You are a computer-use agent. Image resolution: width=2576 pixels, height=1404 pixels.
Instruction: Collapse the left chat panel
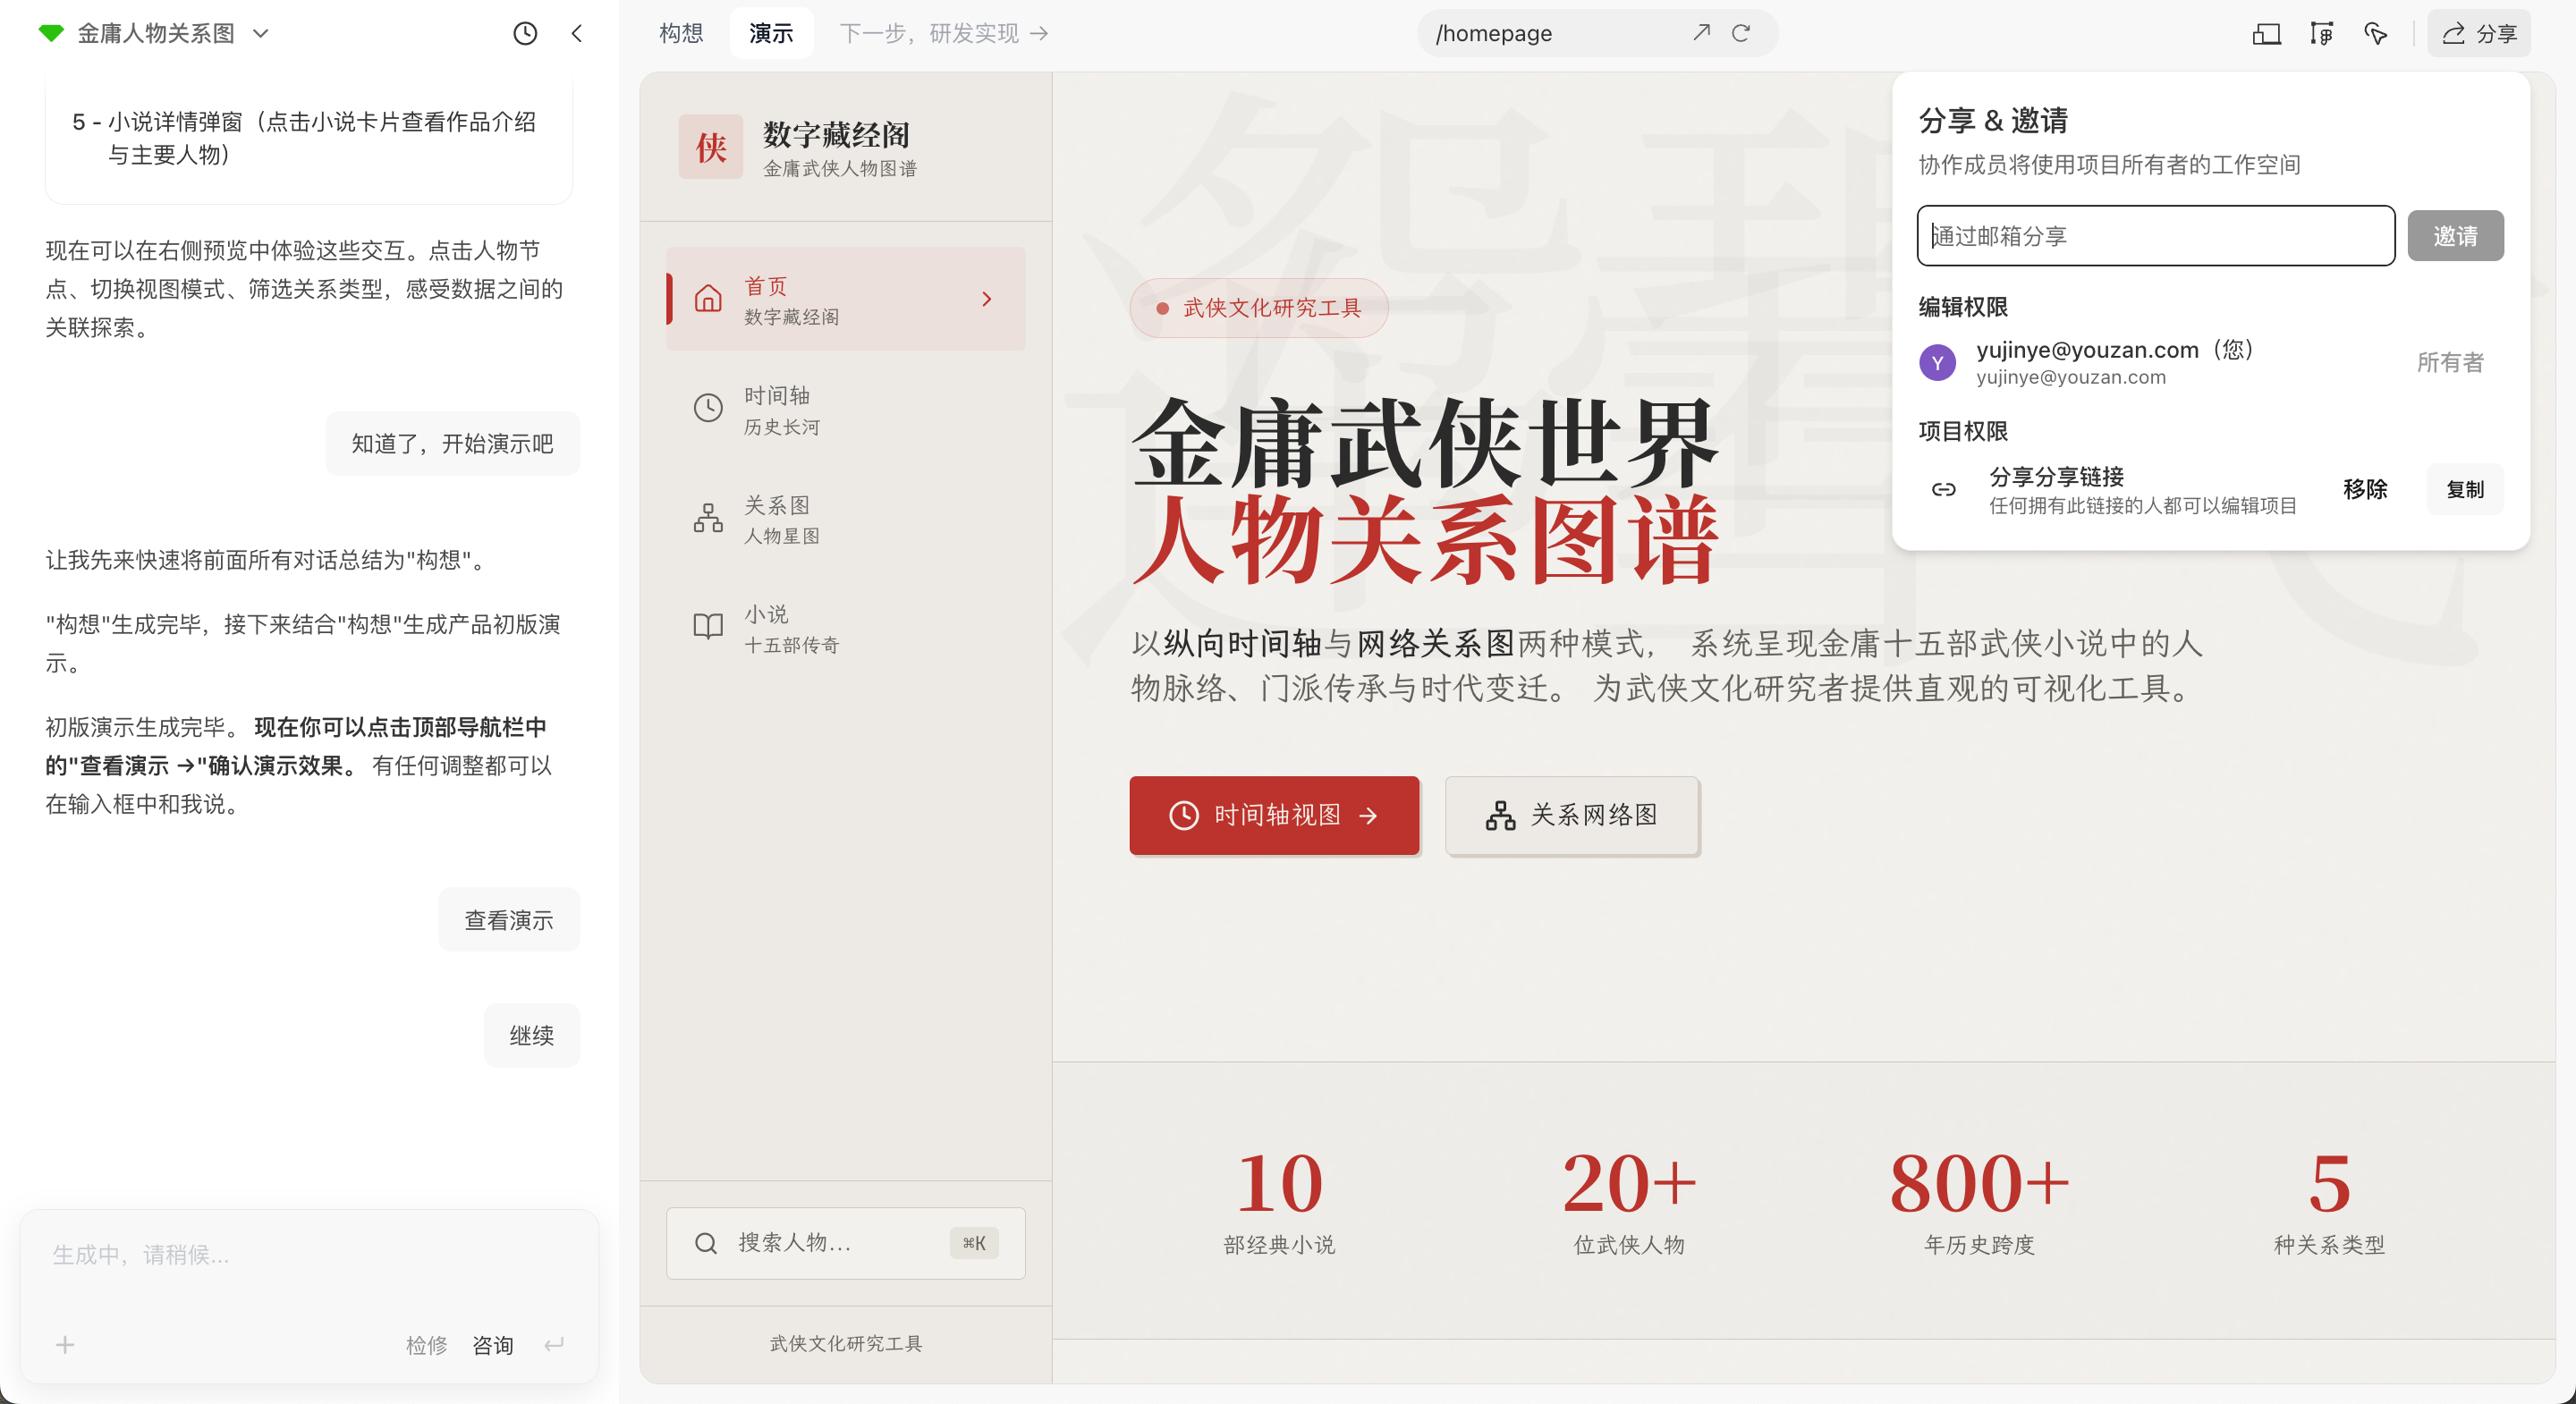(x=578, y=33)
